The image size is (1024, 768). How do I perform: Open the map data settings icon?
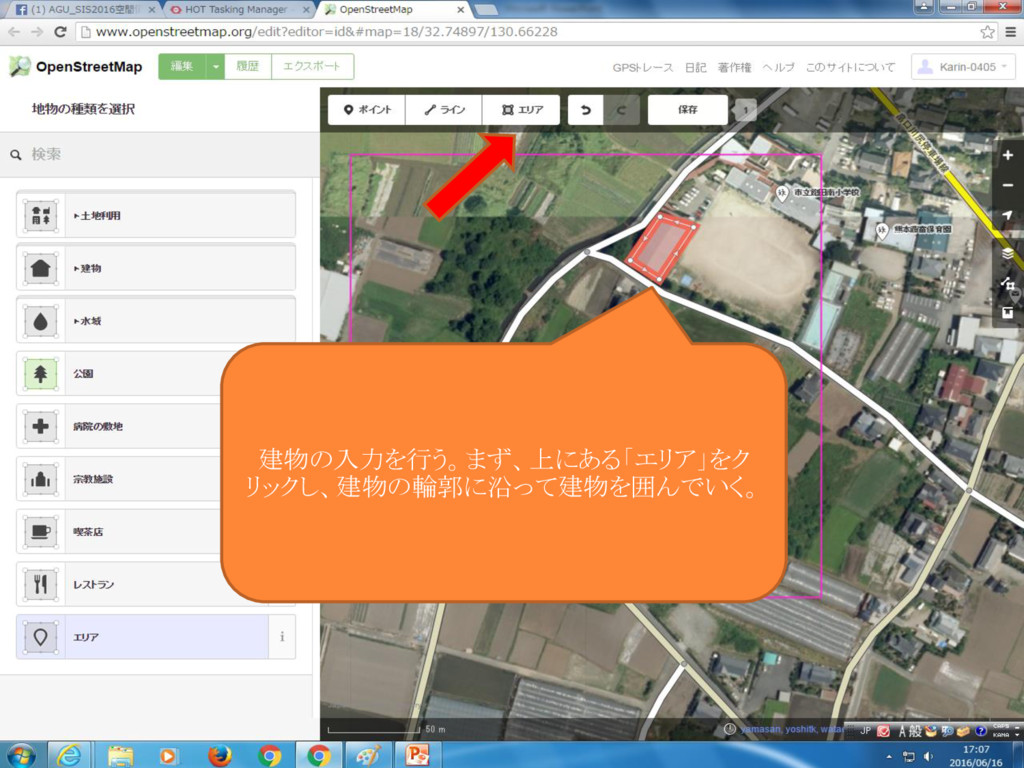click(1008, 283)
